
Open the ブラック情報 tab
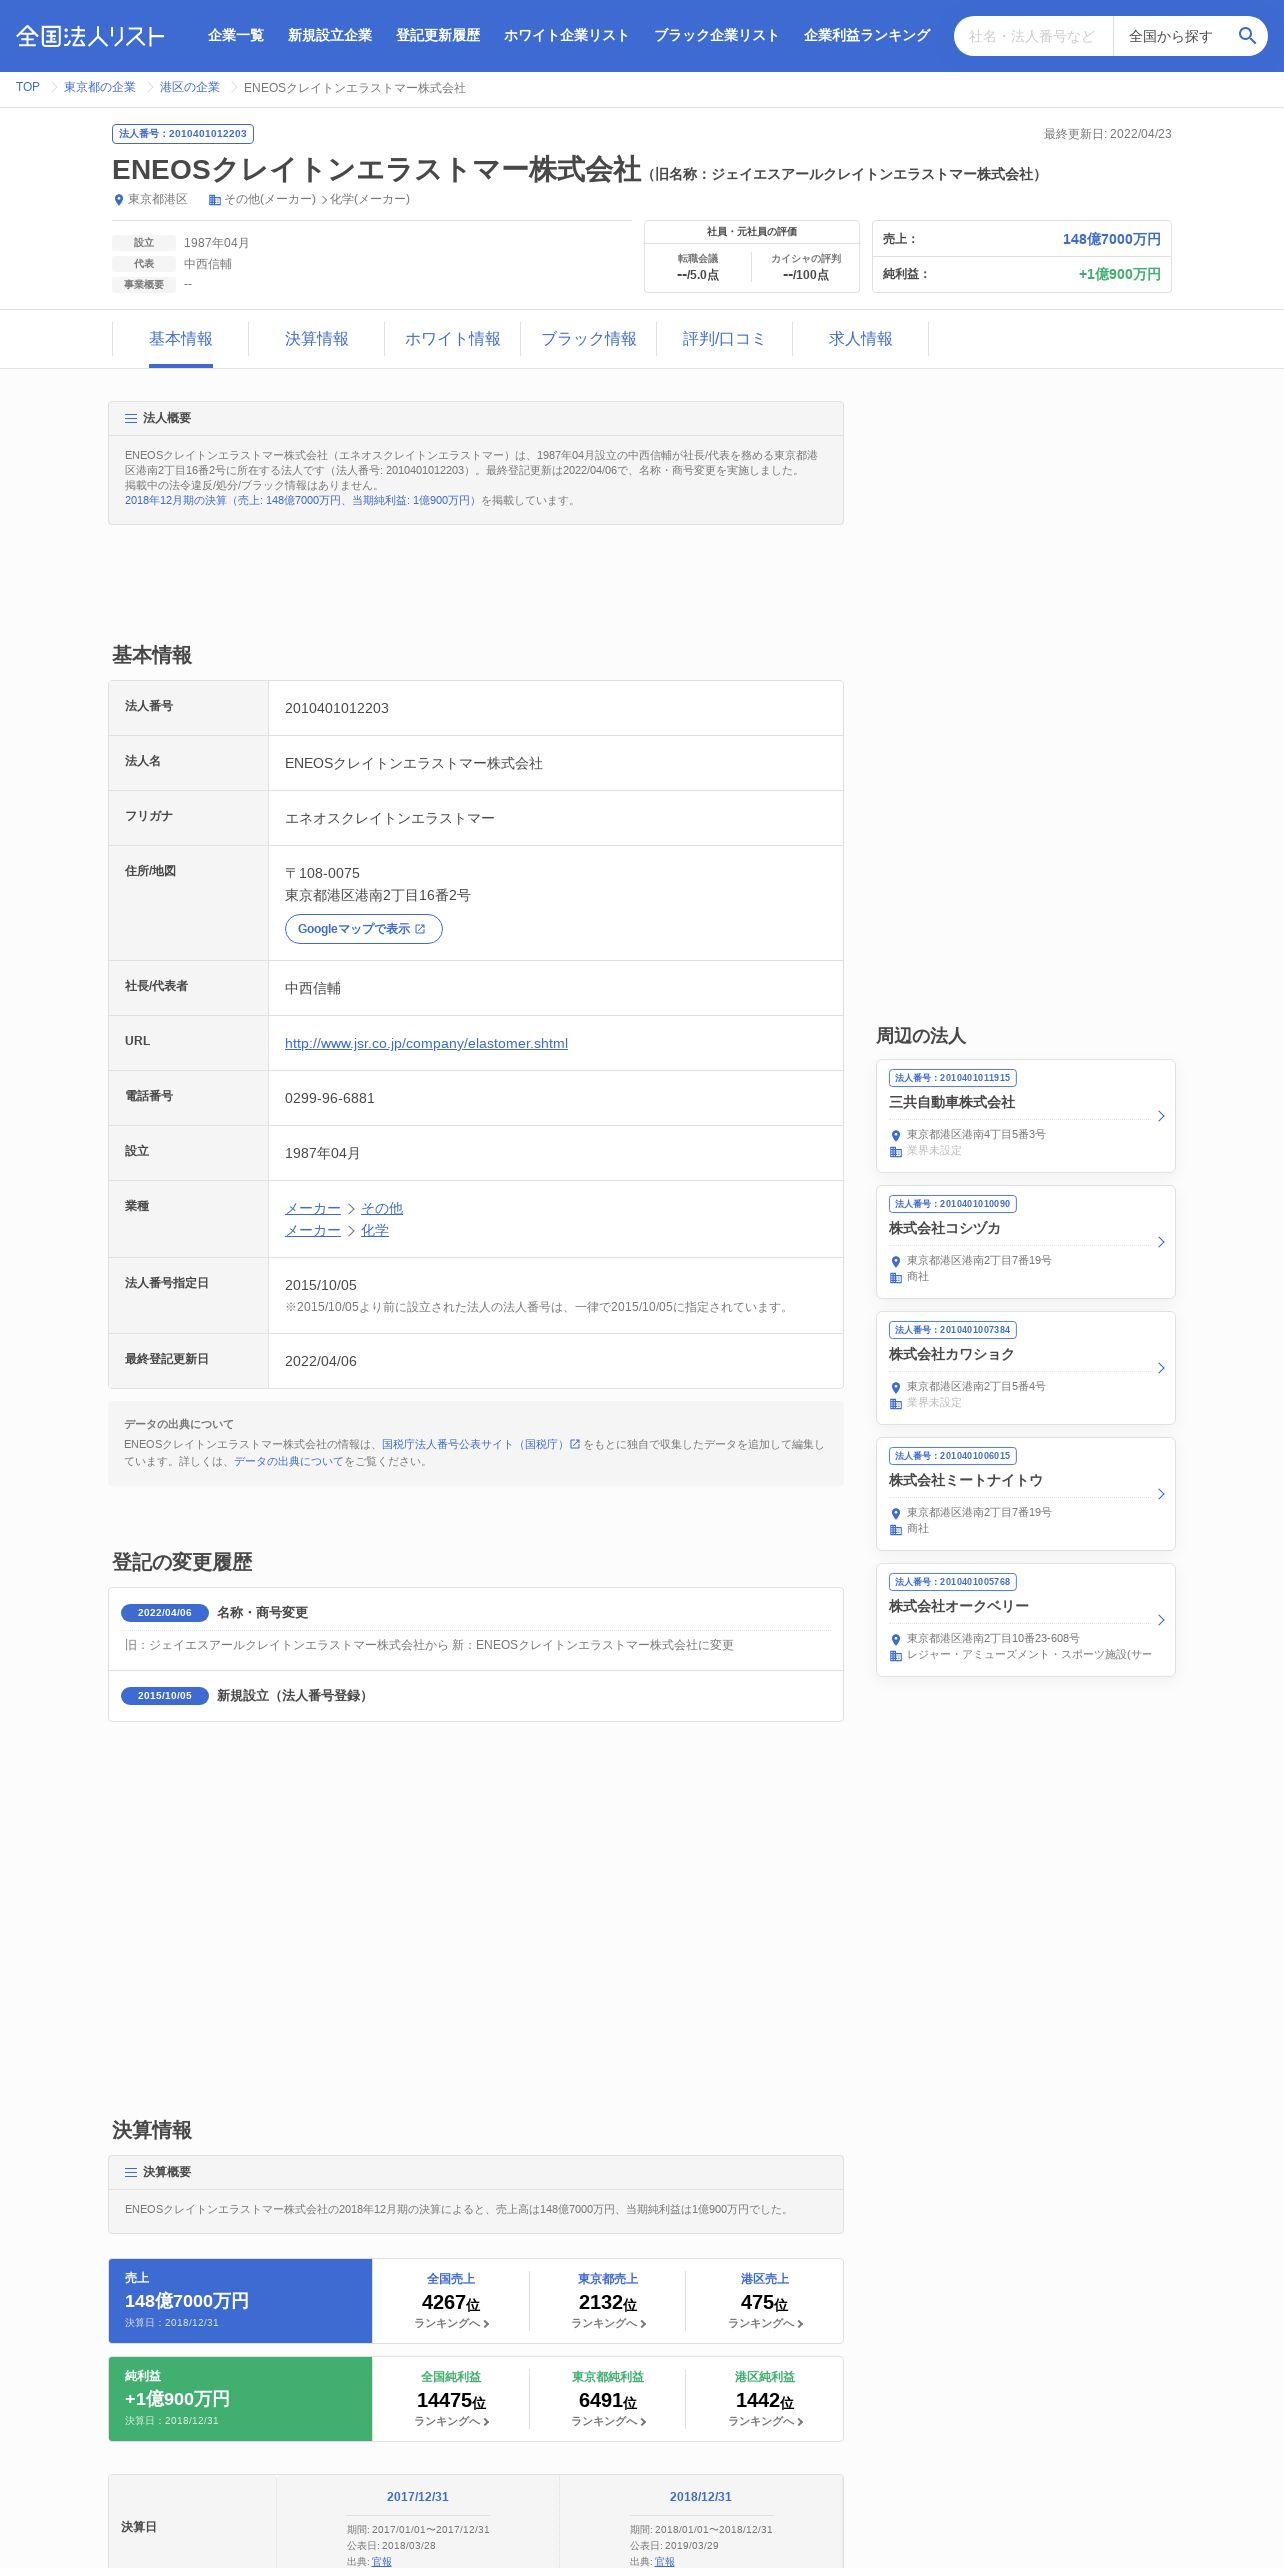click(x=589, y=339)
